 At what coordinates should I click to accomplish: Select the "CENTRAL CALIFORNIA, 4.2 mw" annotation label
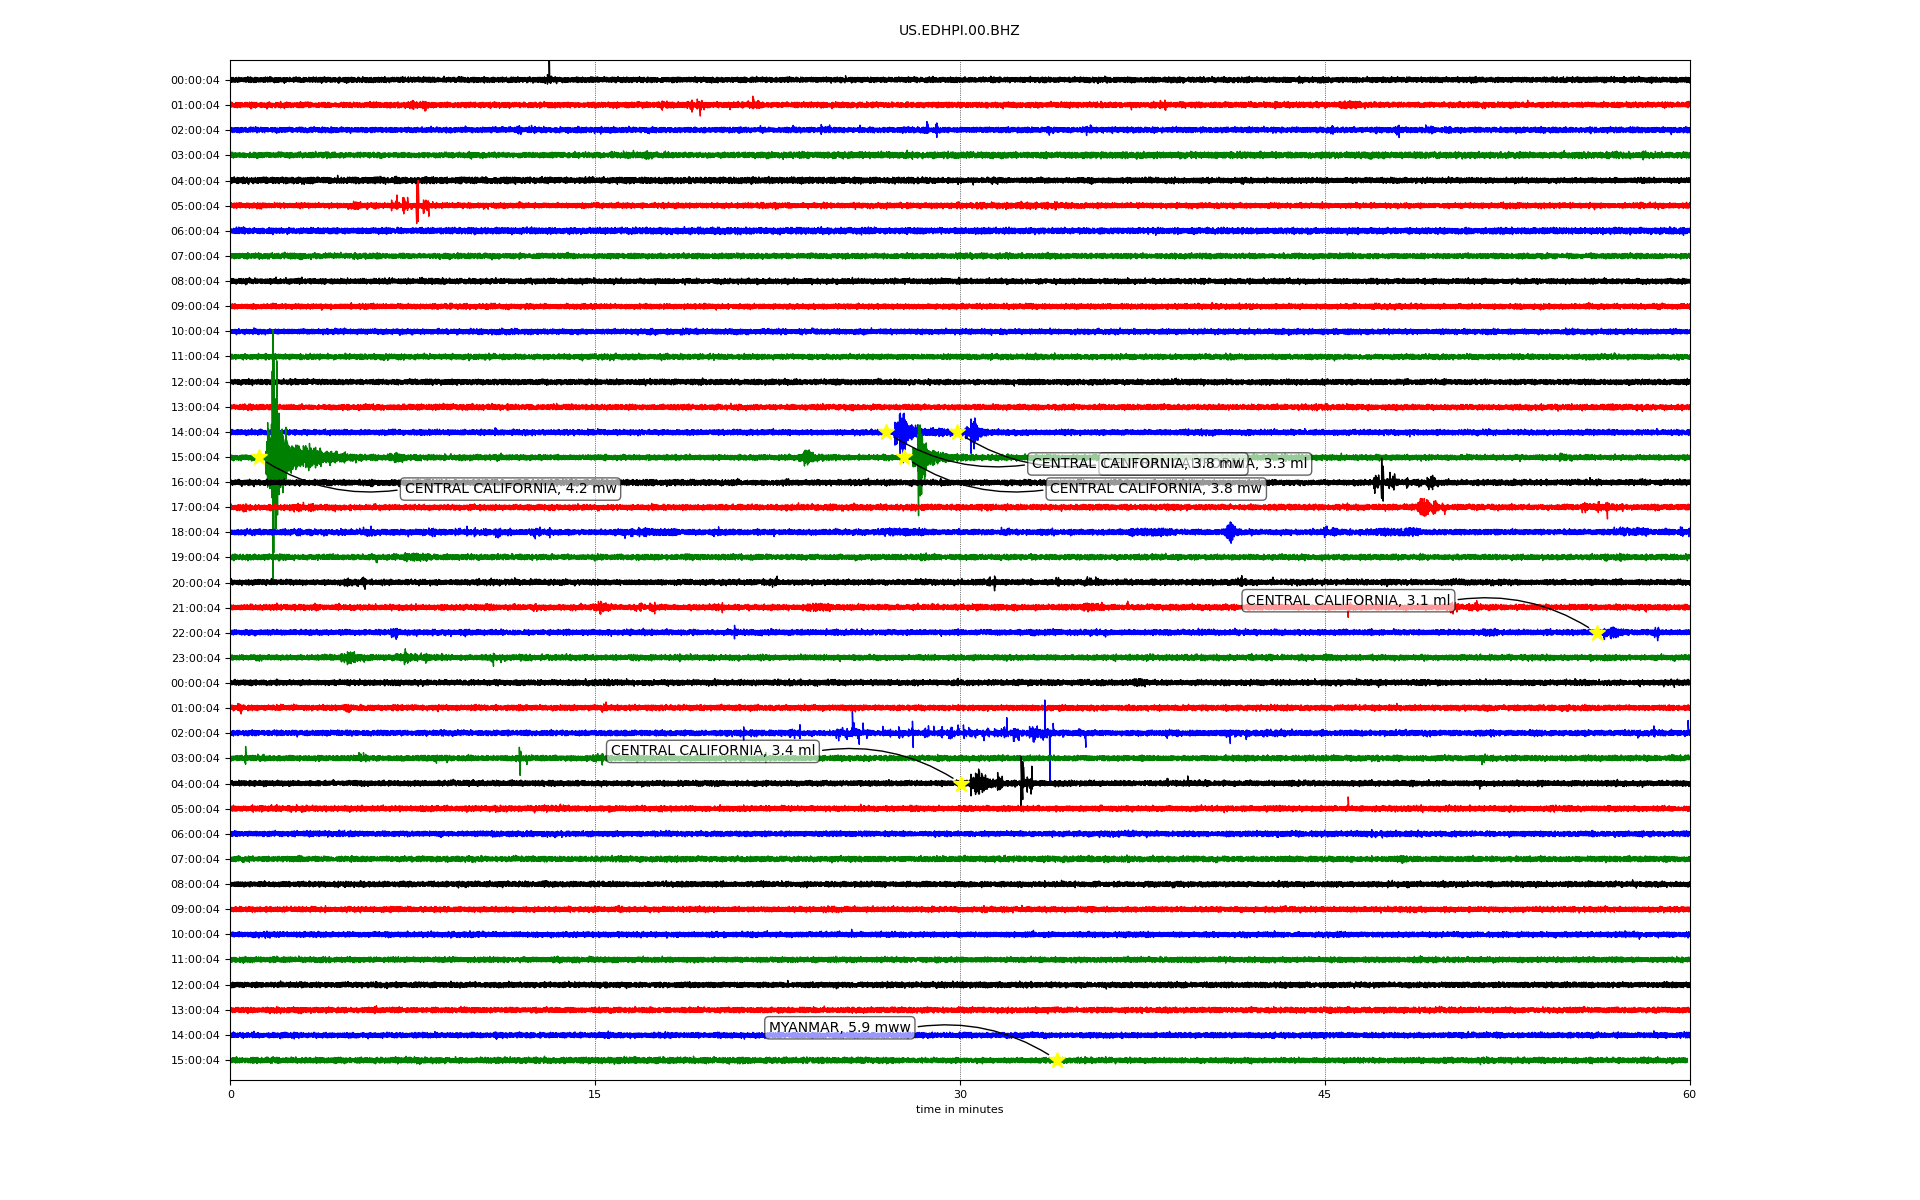pyautogui.click(x=510, y=489)
